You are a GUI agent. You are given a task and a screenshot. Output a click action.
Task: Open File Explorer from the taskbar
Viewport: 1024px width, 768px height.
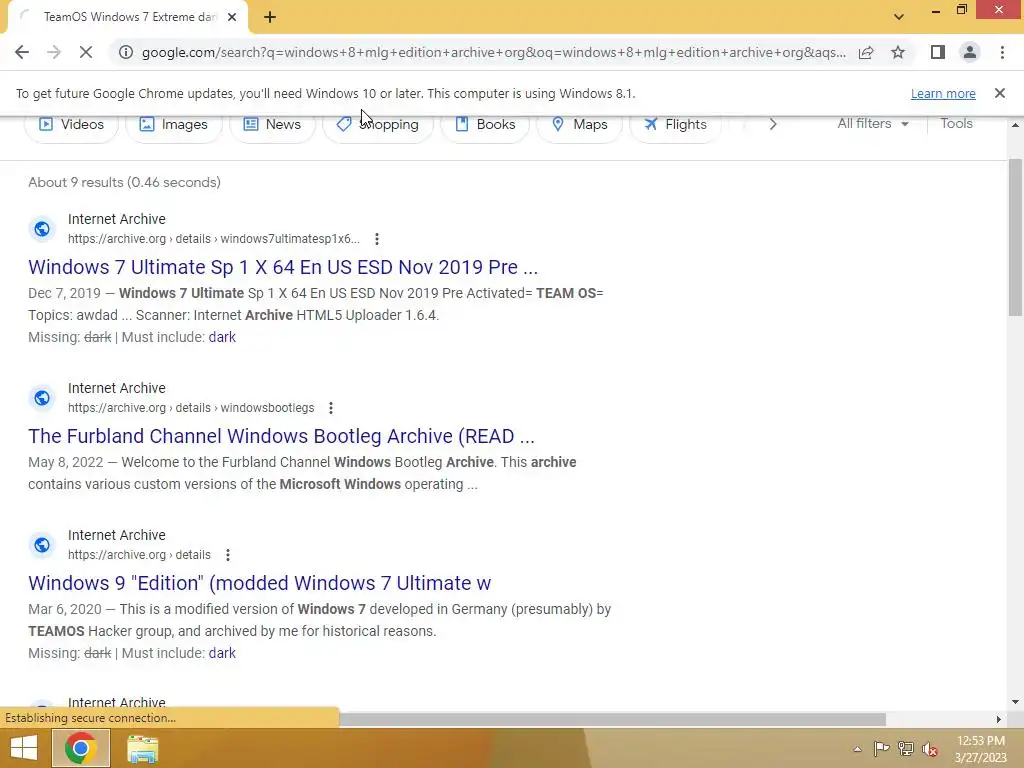coord(142,749)
